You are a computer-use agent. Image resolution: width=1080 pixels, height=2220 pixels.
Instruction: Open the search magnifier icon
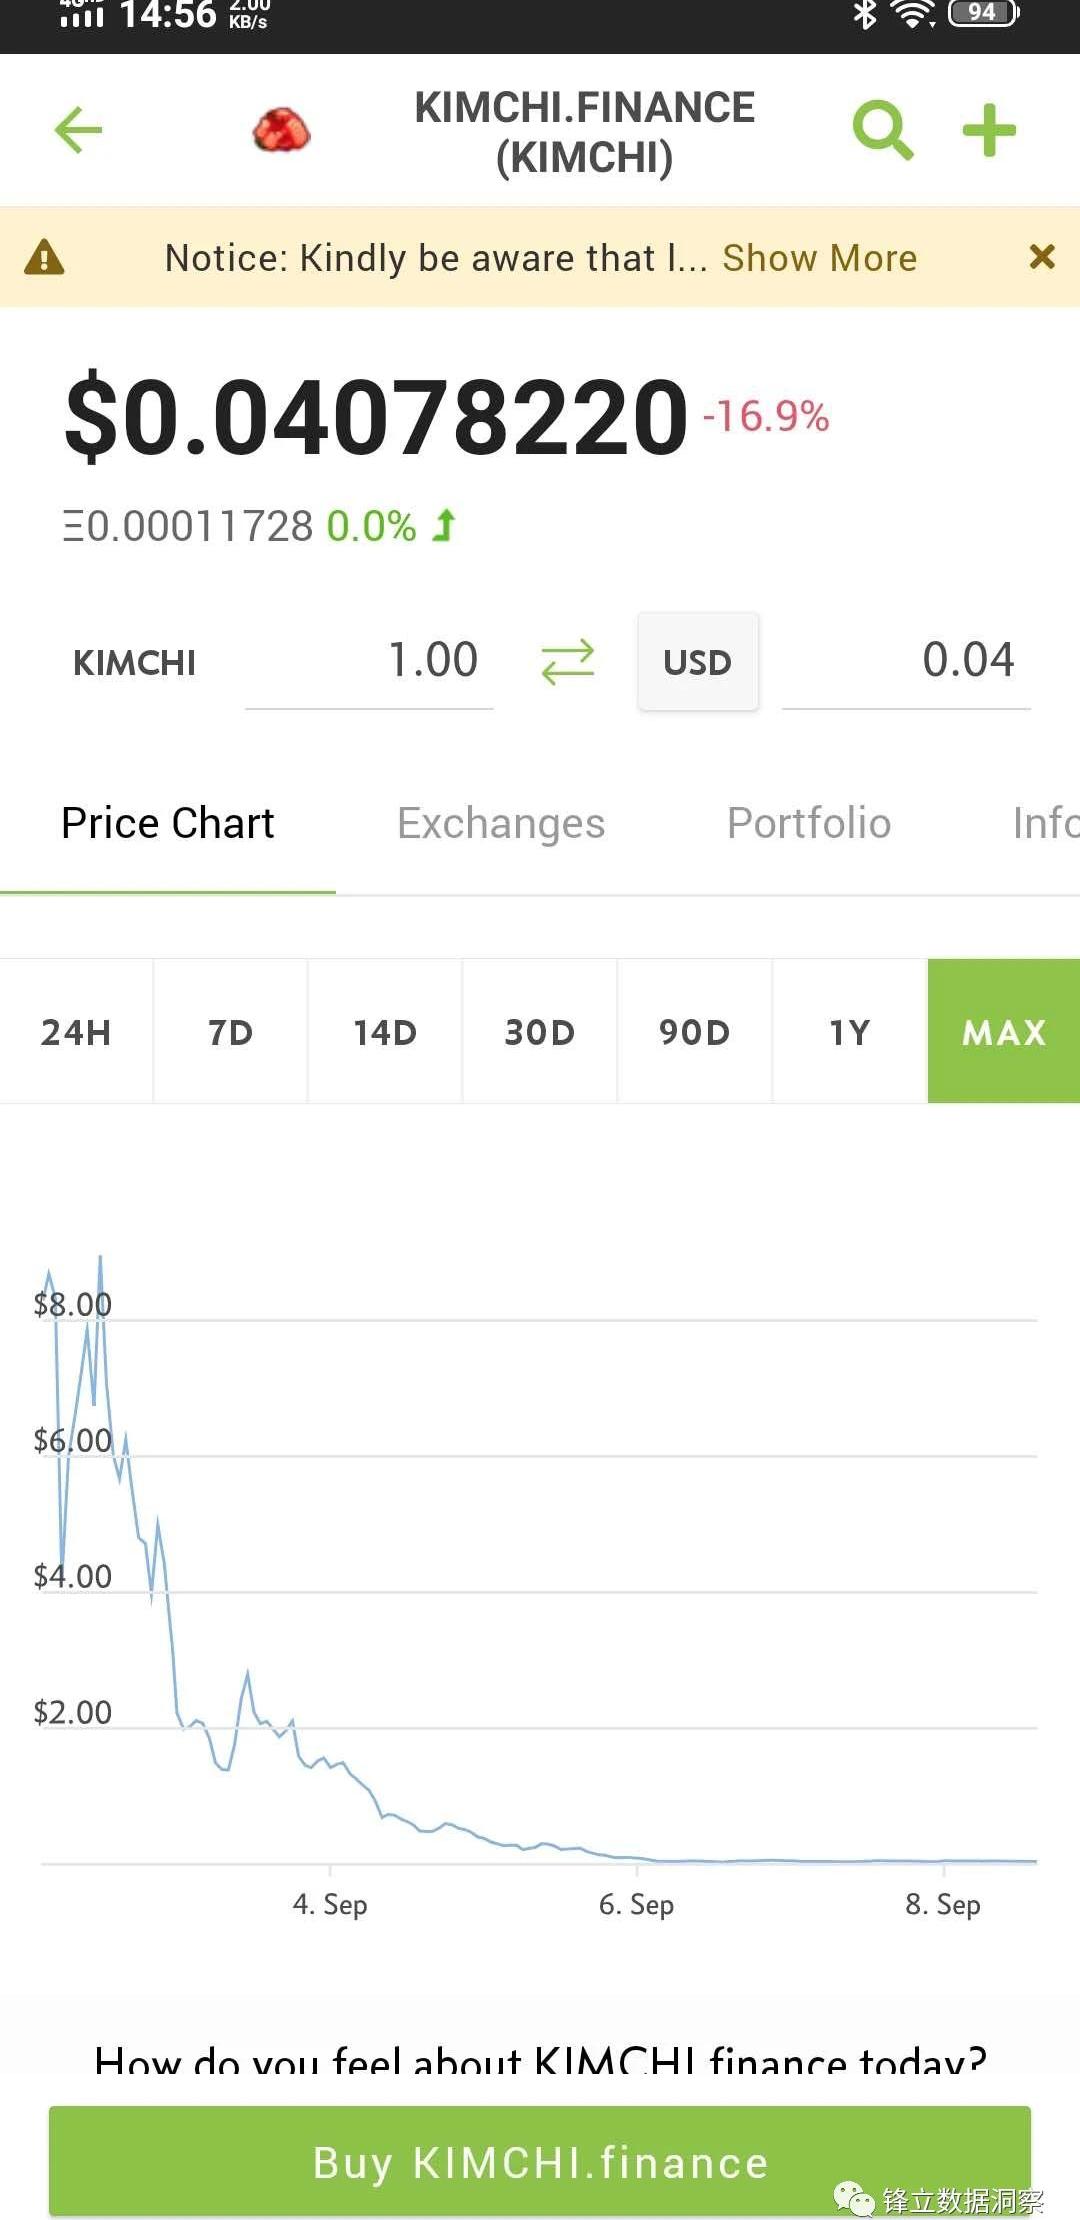click(x=882, y=130)
